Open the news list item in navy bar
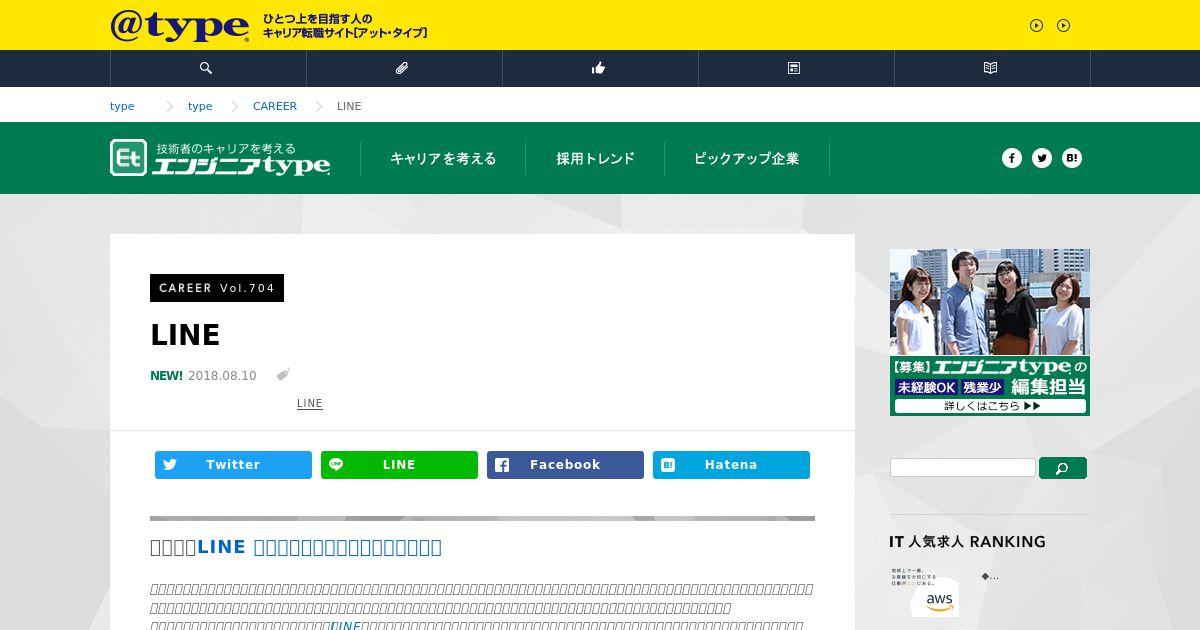The height and width of the screenshot is (630, 1200). 795,68
